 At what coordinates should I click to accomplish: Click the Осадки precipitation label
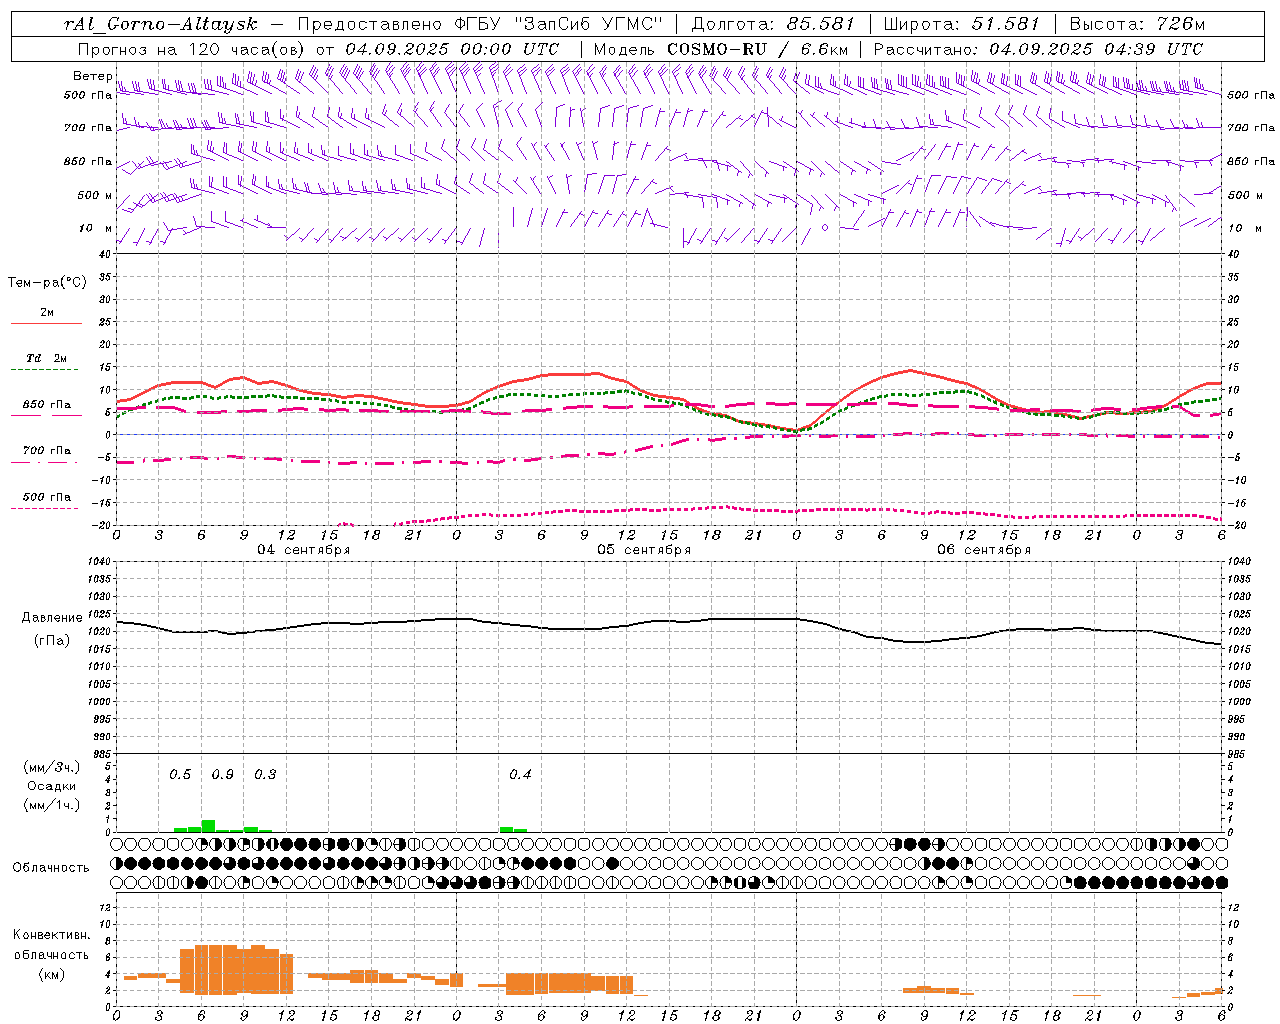tap(52, 786)
